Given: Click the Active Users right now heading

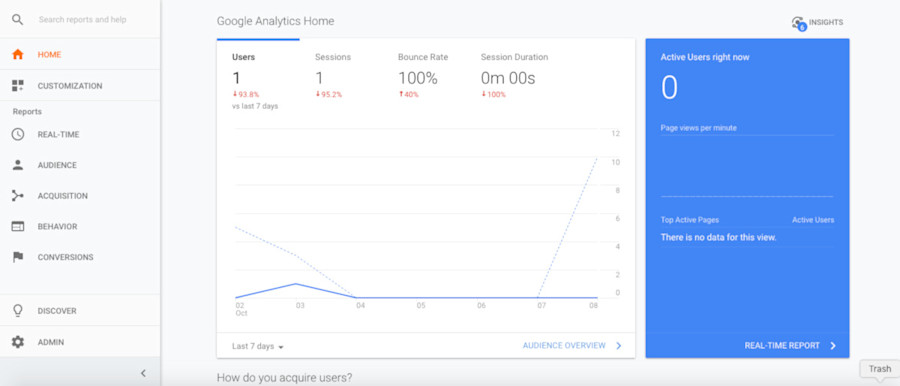Looking at the screenshot, I should pyautogui.click(x=705, y=57).
